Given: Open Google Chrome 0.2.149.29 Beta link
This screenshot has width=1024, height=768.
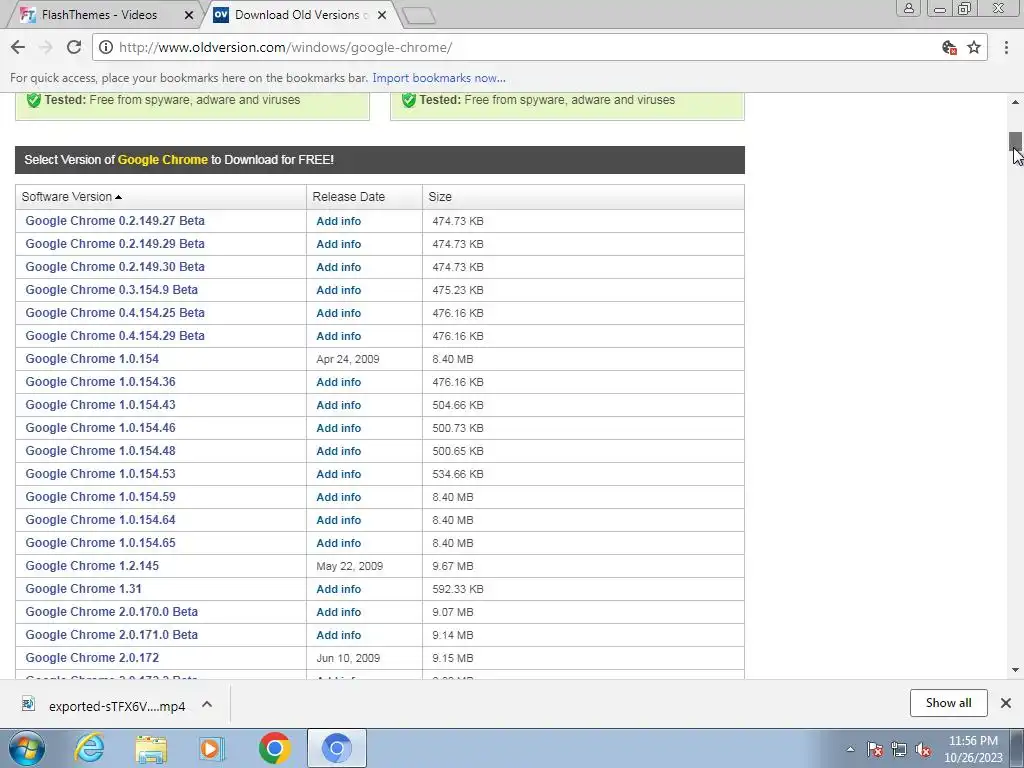Looking at the screenshot, I should coord(115,244).
